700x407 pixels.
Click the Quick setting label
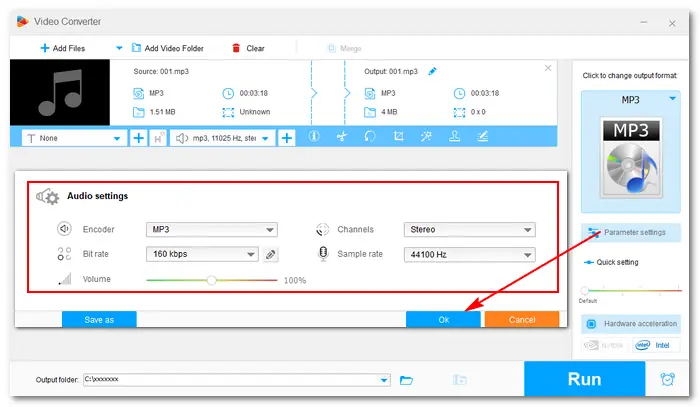point(617,262)
